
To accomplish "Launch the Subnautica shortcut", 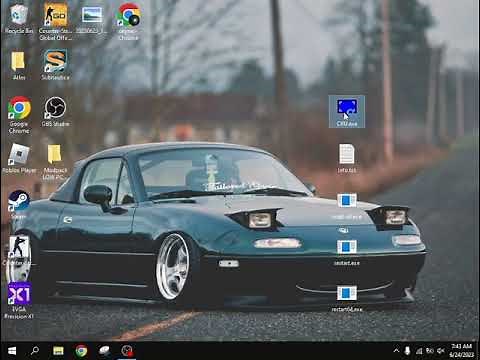I will (55, 65).
